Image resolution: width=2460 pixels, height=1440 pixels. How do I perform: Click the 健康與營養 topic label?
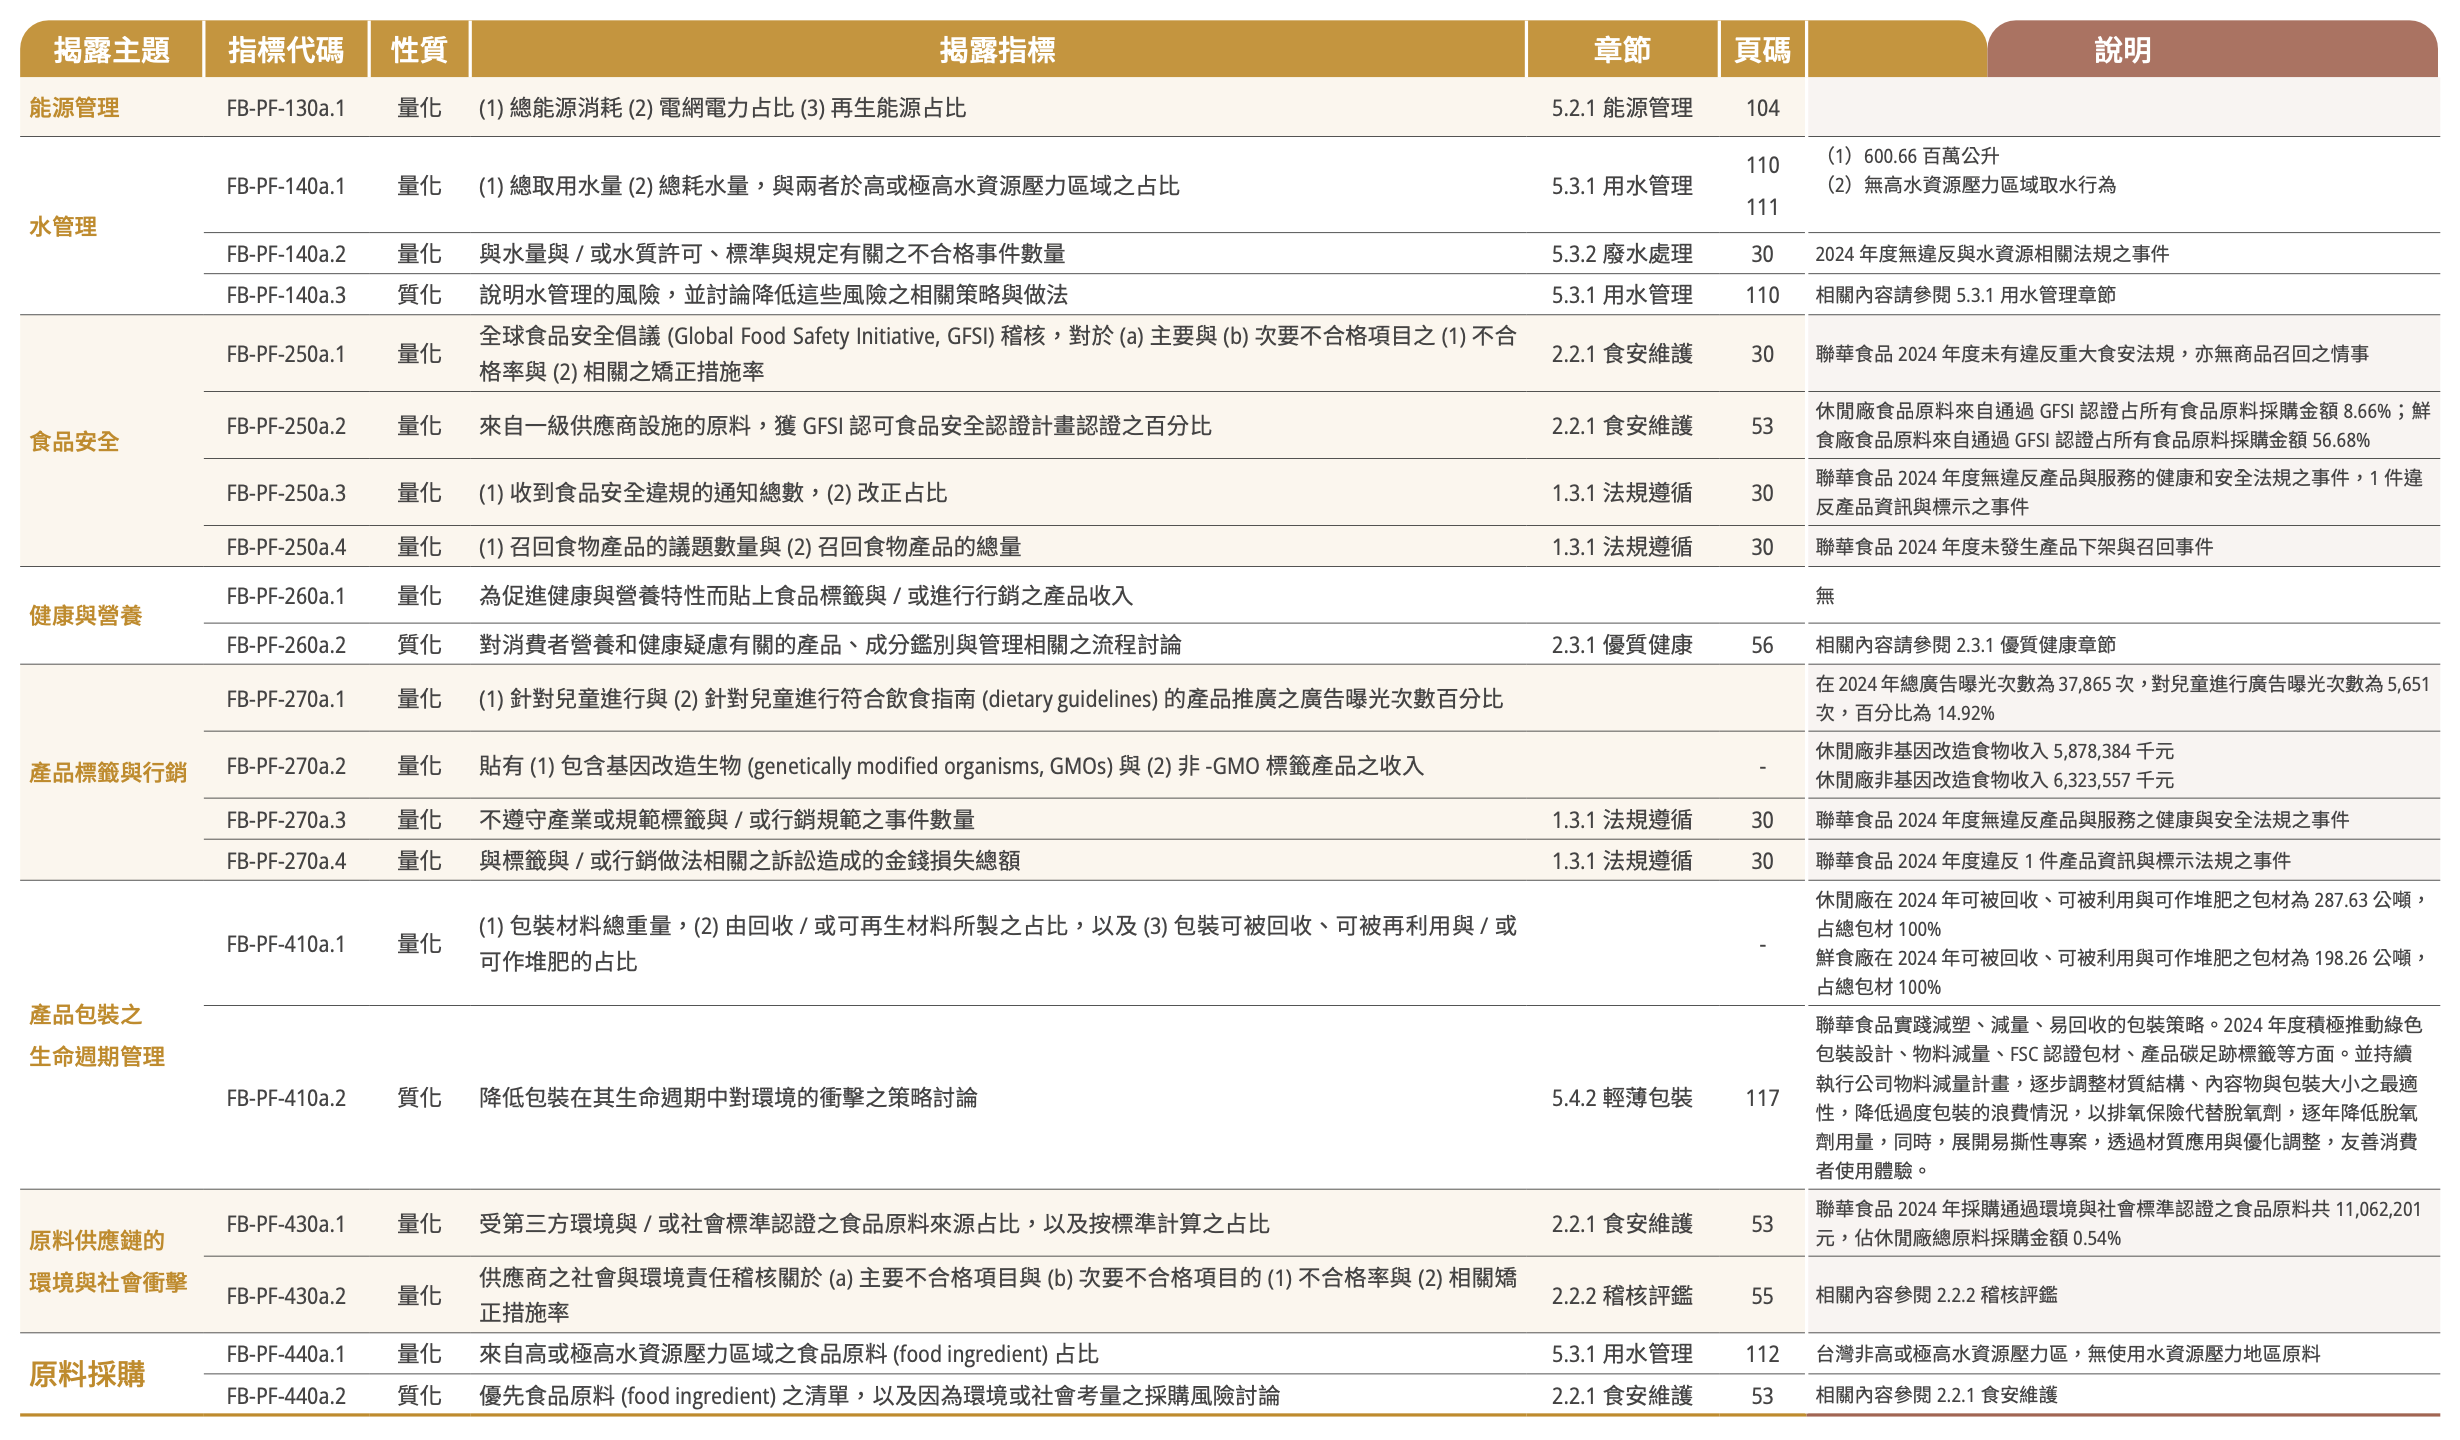(x=85, y=616)
